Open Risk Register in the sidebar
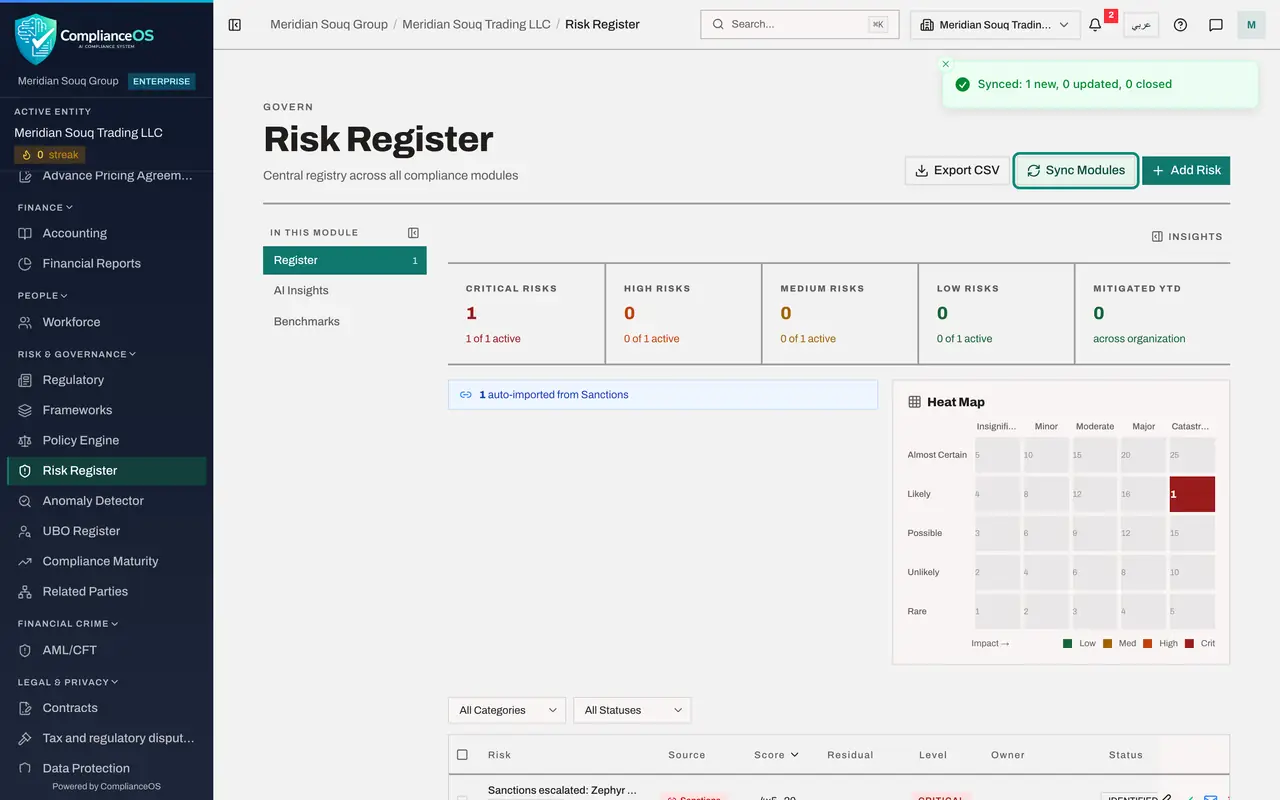Image resolution: width=1280 pixels, height=800 pixels. tap(107, 471)
